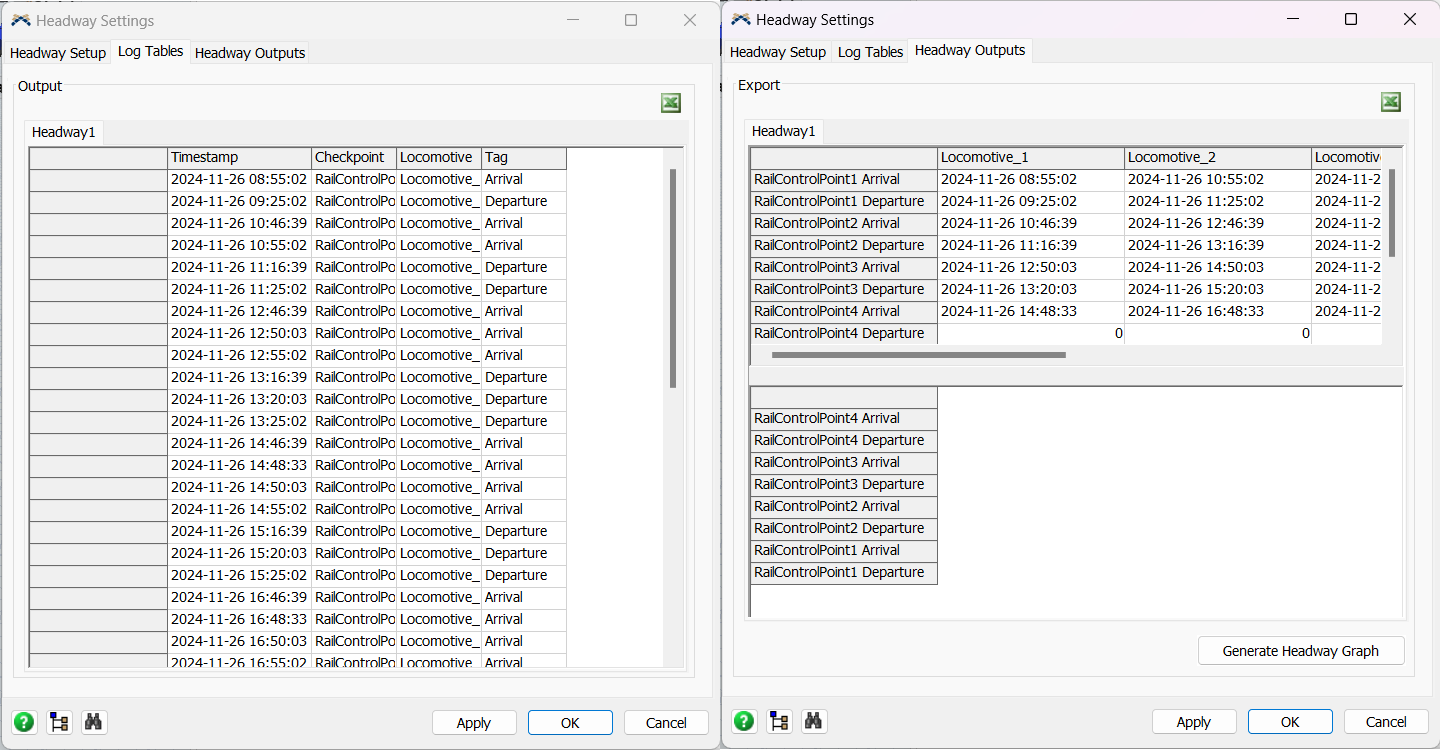1440x750 pixels.
Task: Switch to Headway Setup tab beside active Log Tables
Action: [58, 53]
